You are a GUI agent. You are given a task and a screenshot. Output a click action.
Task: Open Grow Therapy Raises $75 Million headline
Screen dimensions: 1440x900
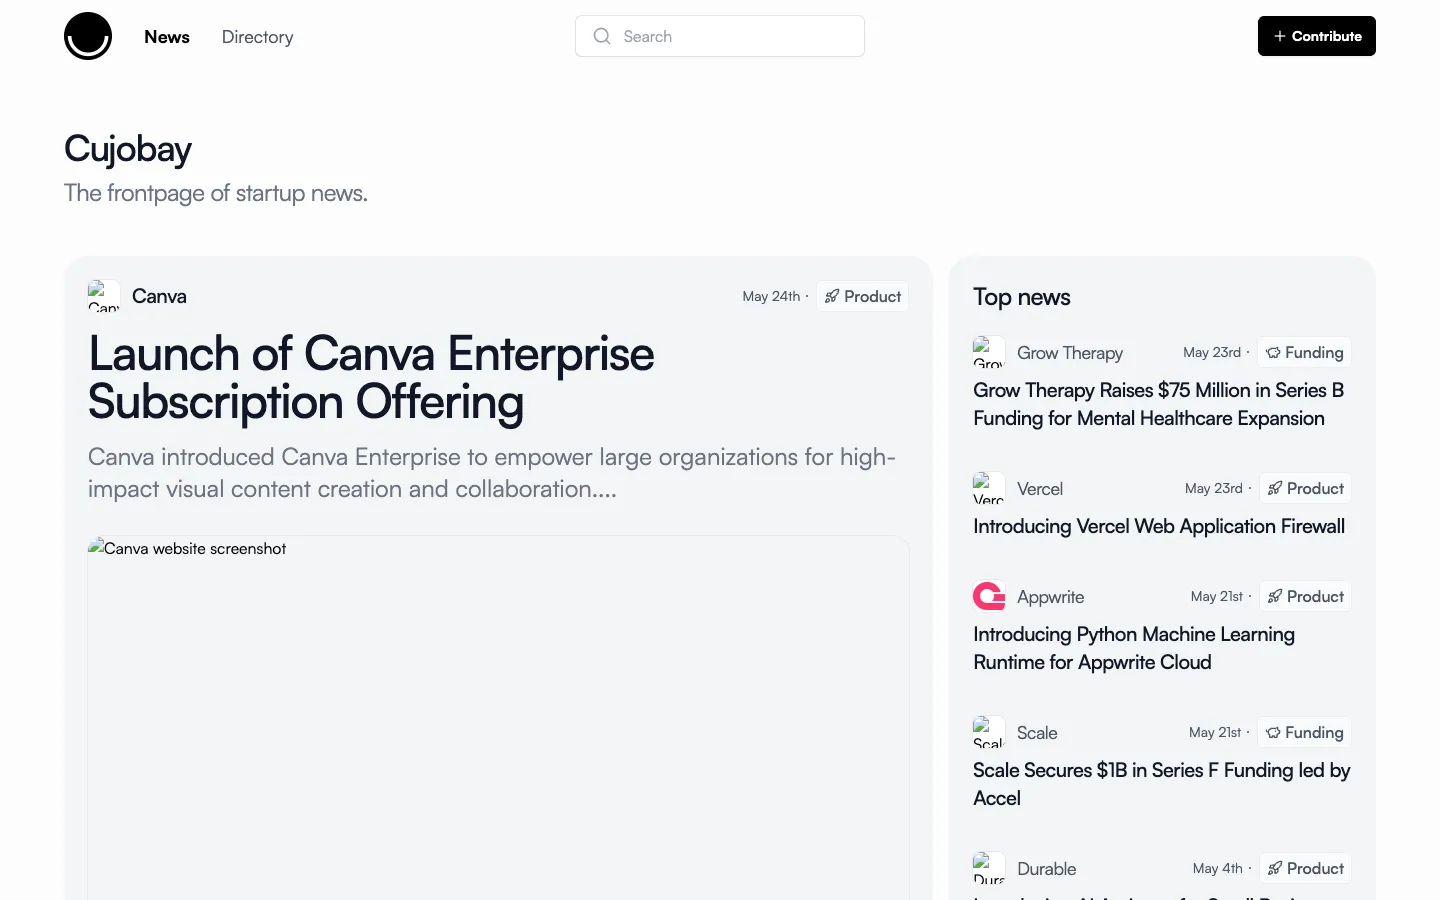(x=1159, y=404)
